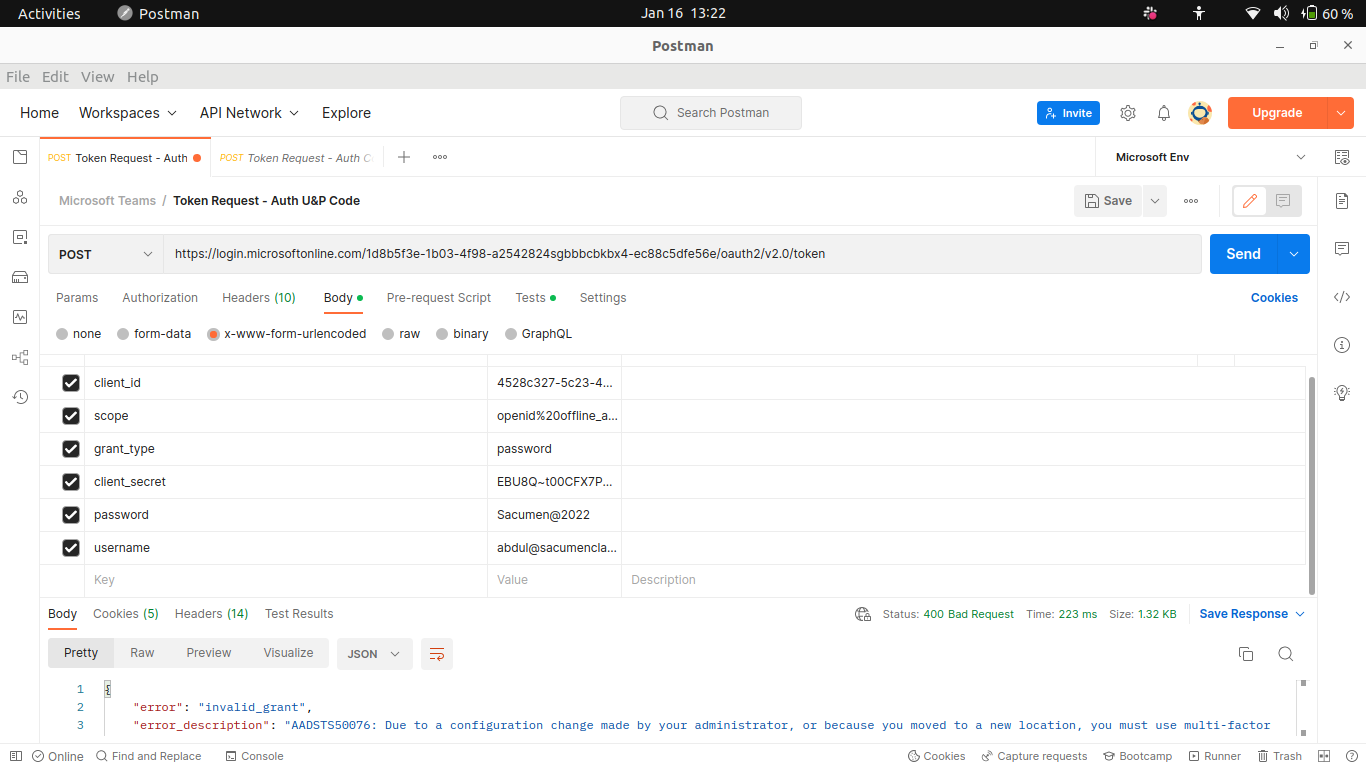Open the Mock Servers sidebar icon
The image size is (1366, 768).
click(x=20, y=277)
